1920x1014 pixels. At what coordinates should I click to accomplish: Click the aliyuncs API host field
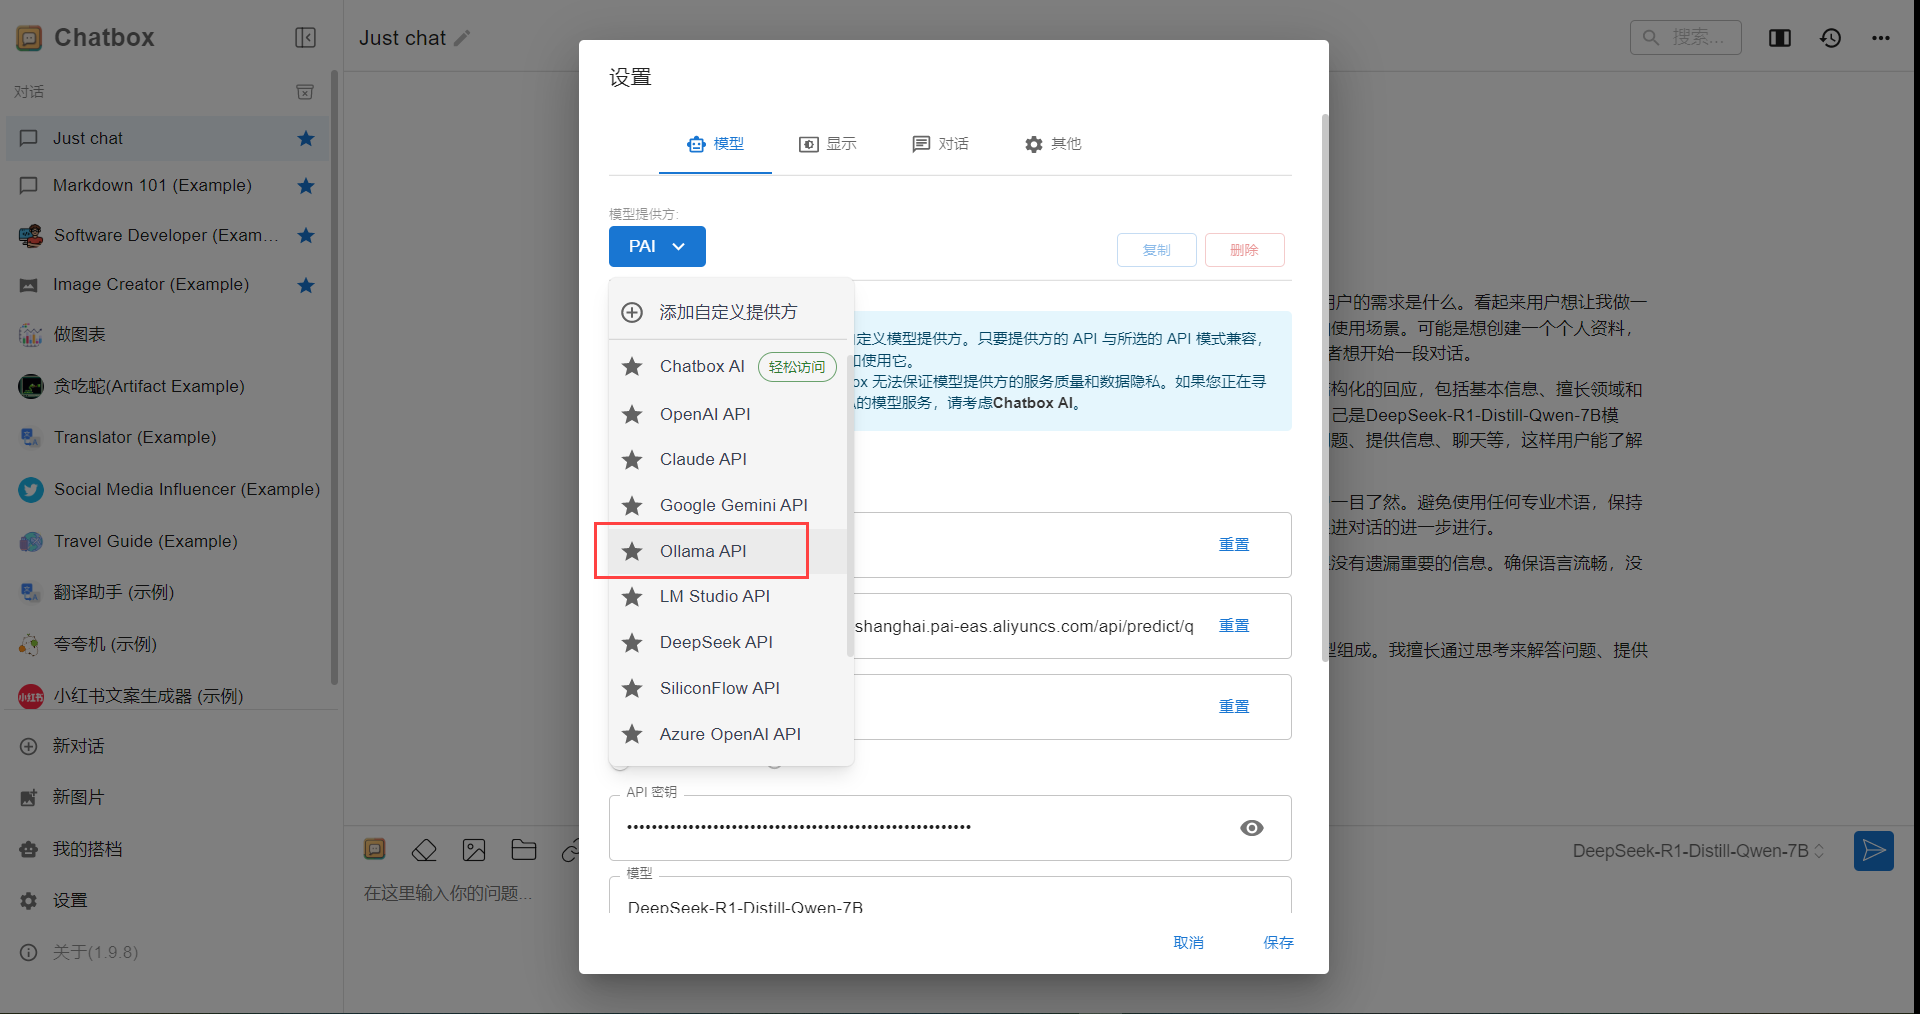1024,626
